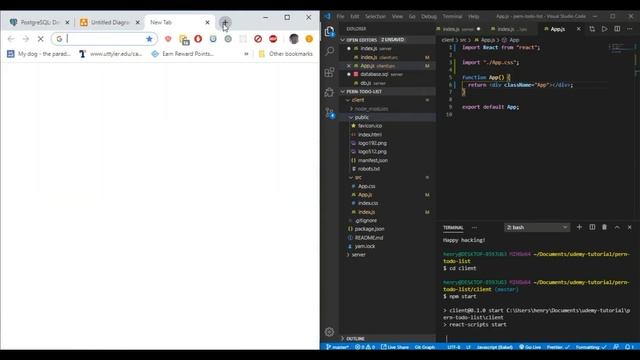The width and height of the screenshot is (640, 360).
Task: Click errors and warnings count in status bar
Action: 364,347
